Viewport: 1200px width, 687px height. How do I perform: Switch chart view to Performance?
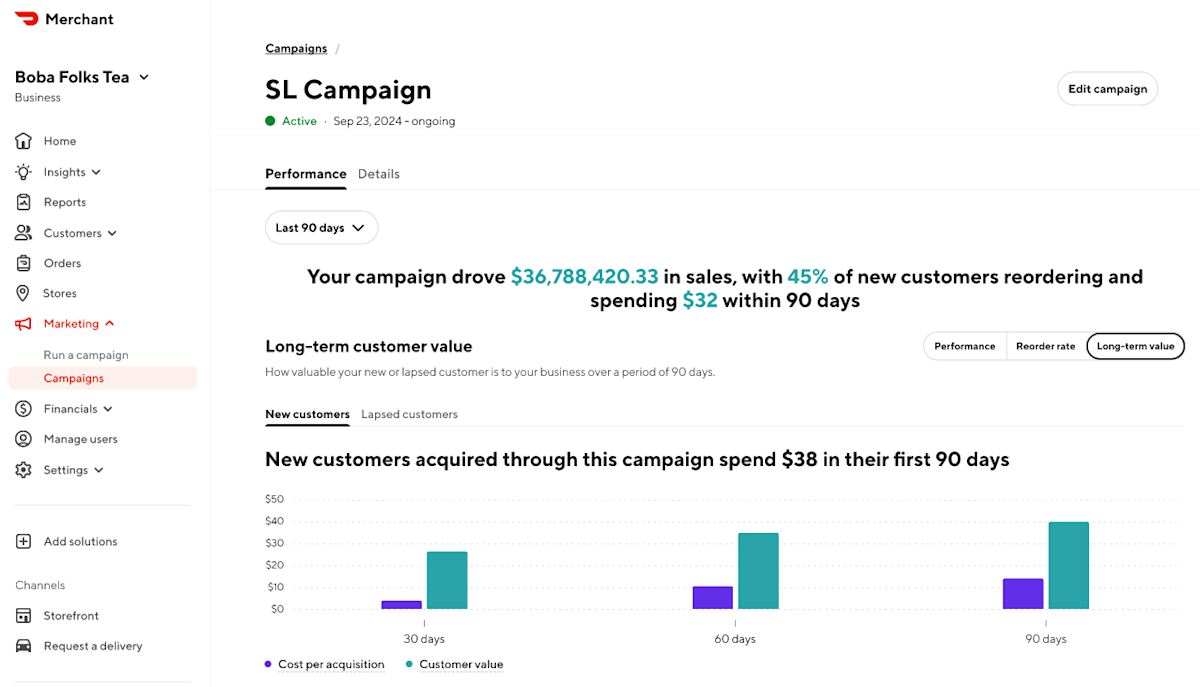tap(964, 346)
